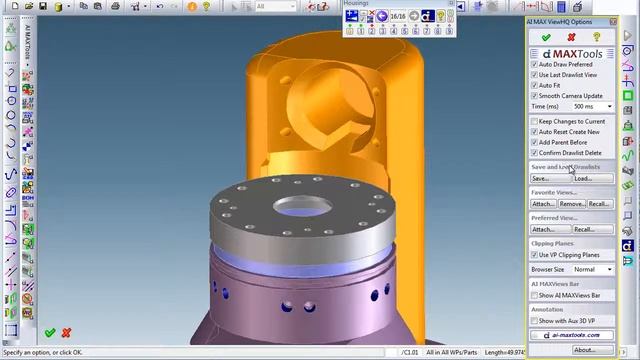Enable Keep Changes to Current checkbox
Viewport: 640px width, 360px height.
pyautogui.click(x=534, y=122)
